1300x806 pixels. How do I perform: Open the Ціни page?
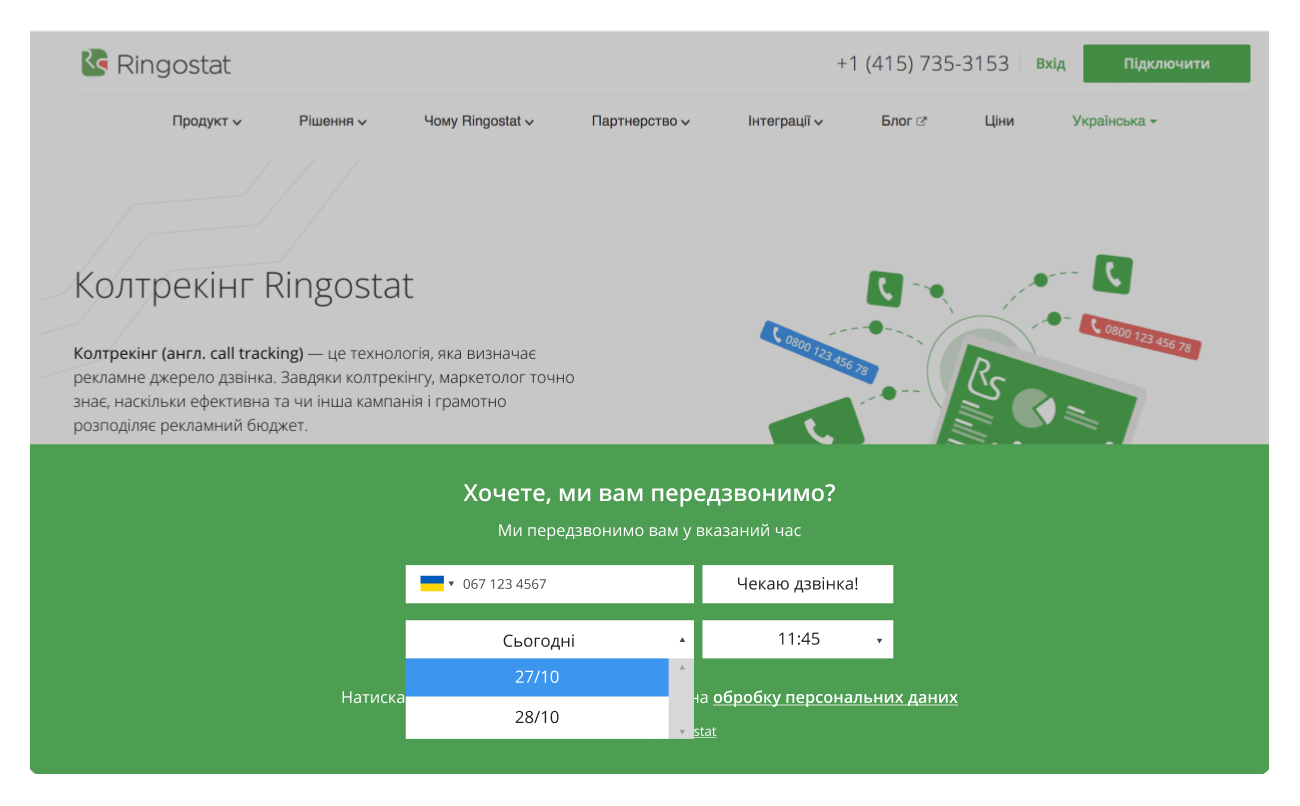[x=999, y=121]
